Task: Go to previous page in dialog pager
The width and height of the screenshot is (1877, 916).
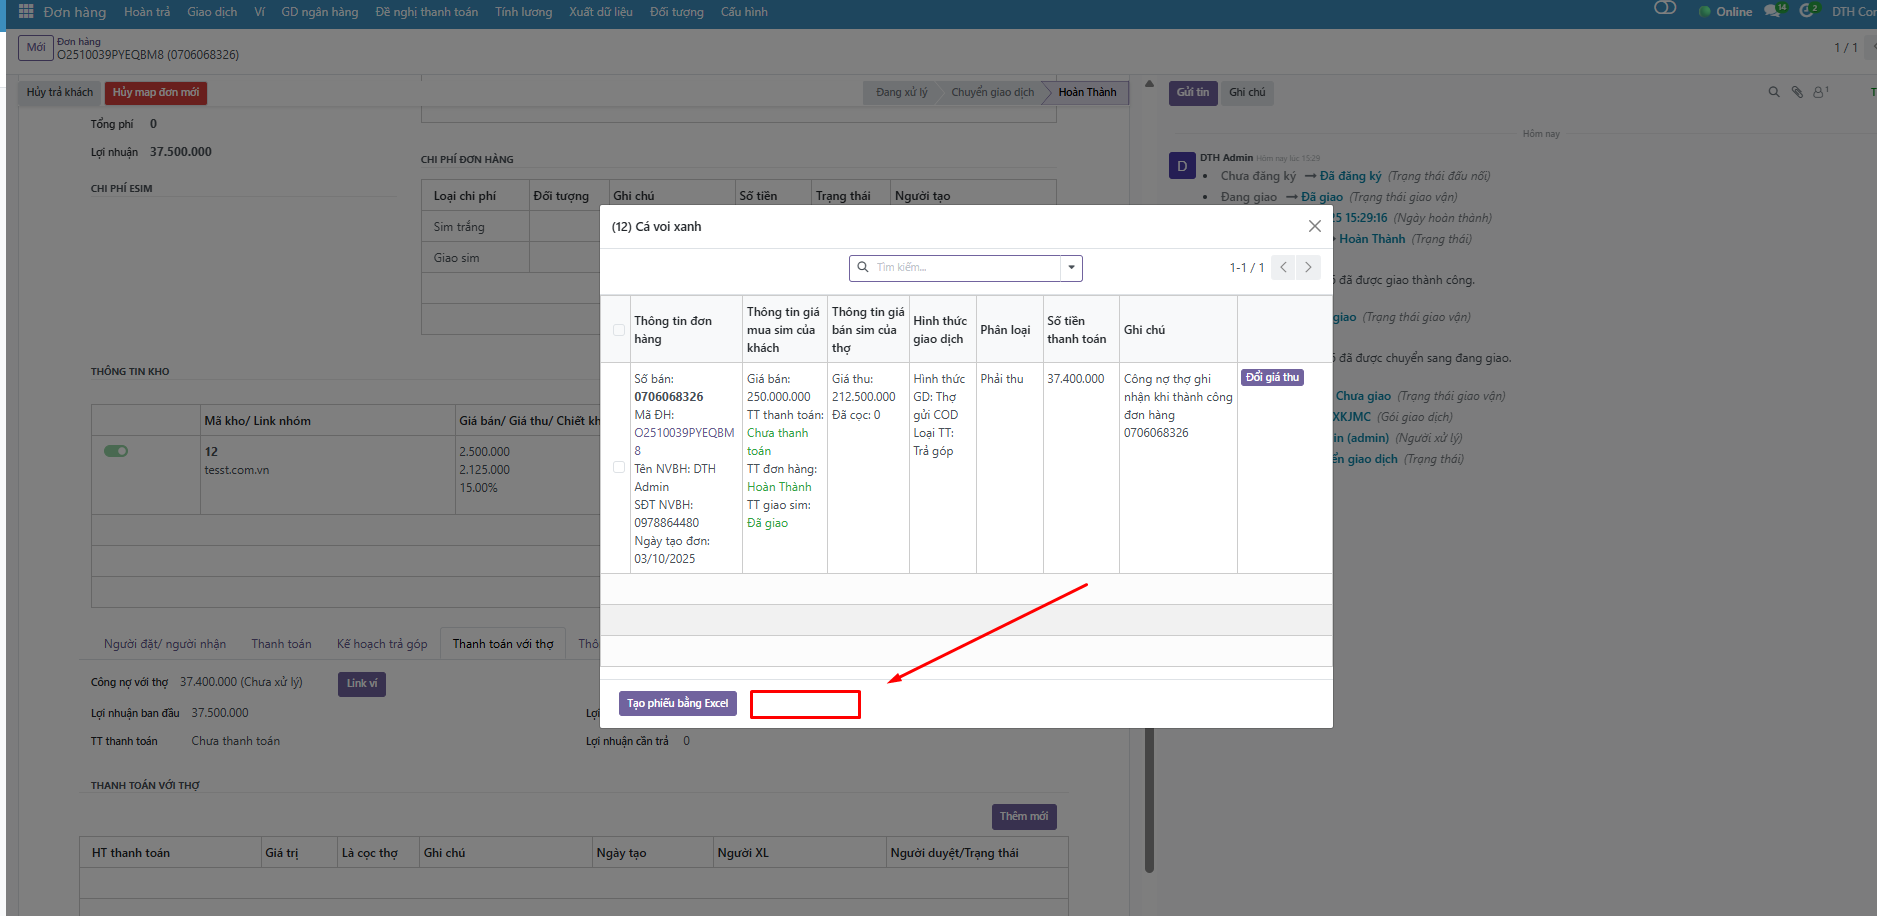Action: pyautogui.click(x=1283, y=267)
